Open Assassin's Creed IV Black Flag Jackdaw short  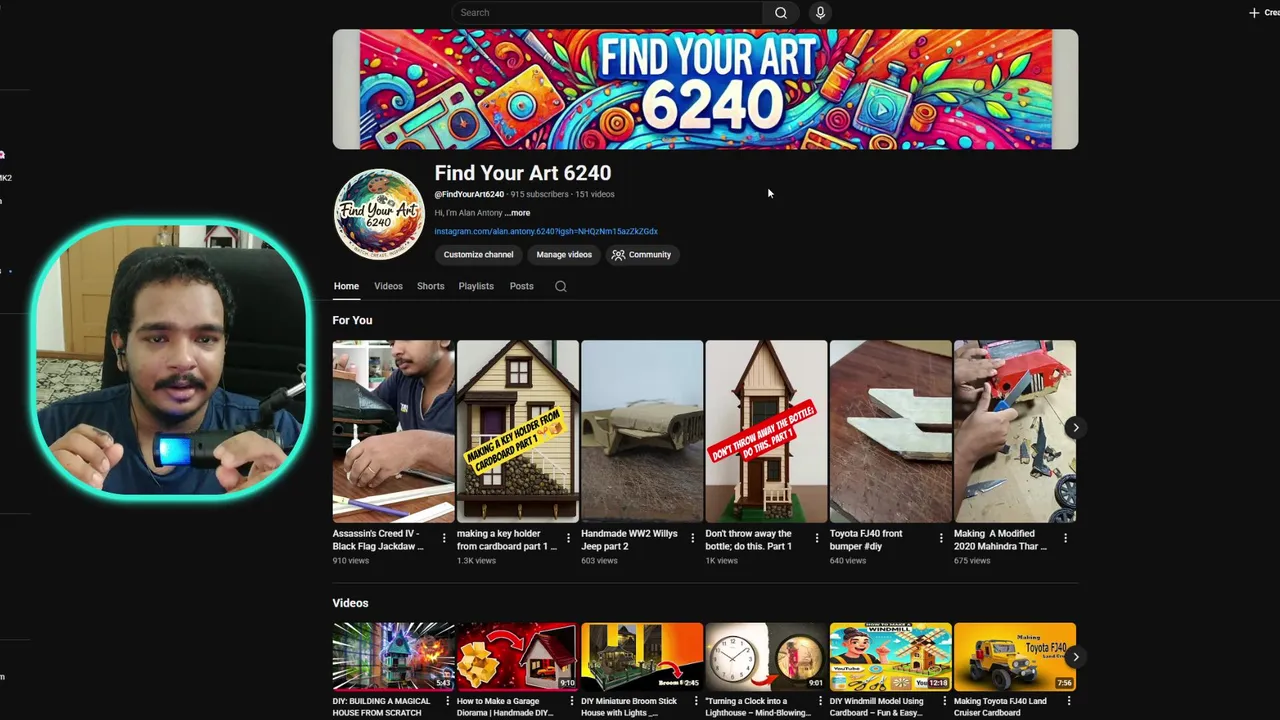(393, 431)
